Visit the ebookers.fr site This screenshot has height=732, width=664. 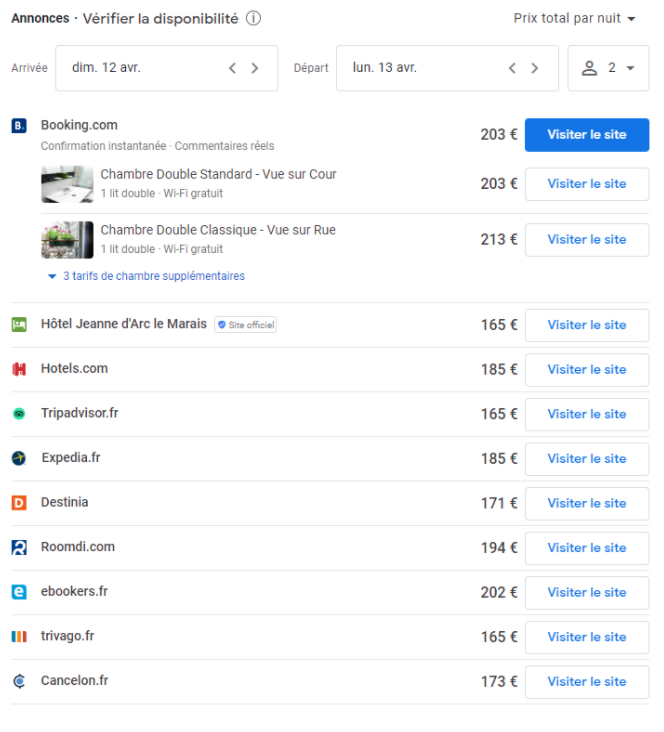coord(587,593)
